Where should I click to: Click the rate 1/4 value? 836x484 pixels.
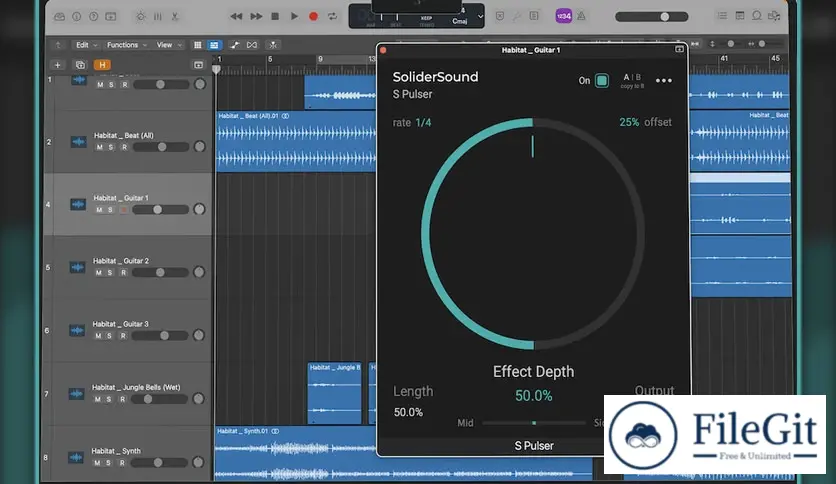(x=423, y=123)
